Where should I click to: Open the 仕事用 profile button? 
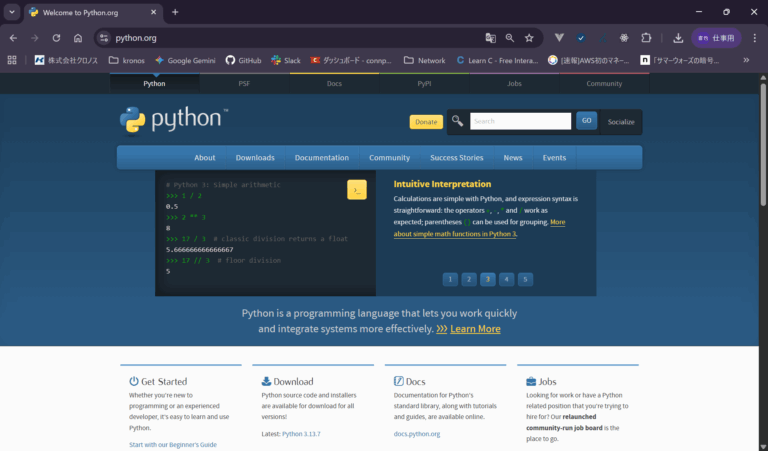(x=716, y=38)
